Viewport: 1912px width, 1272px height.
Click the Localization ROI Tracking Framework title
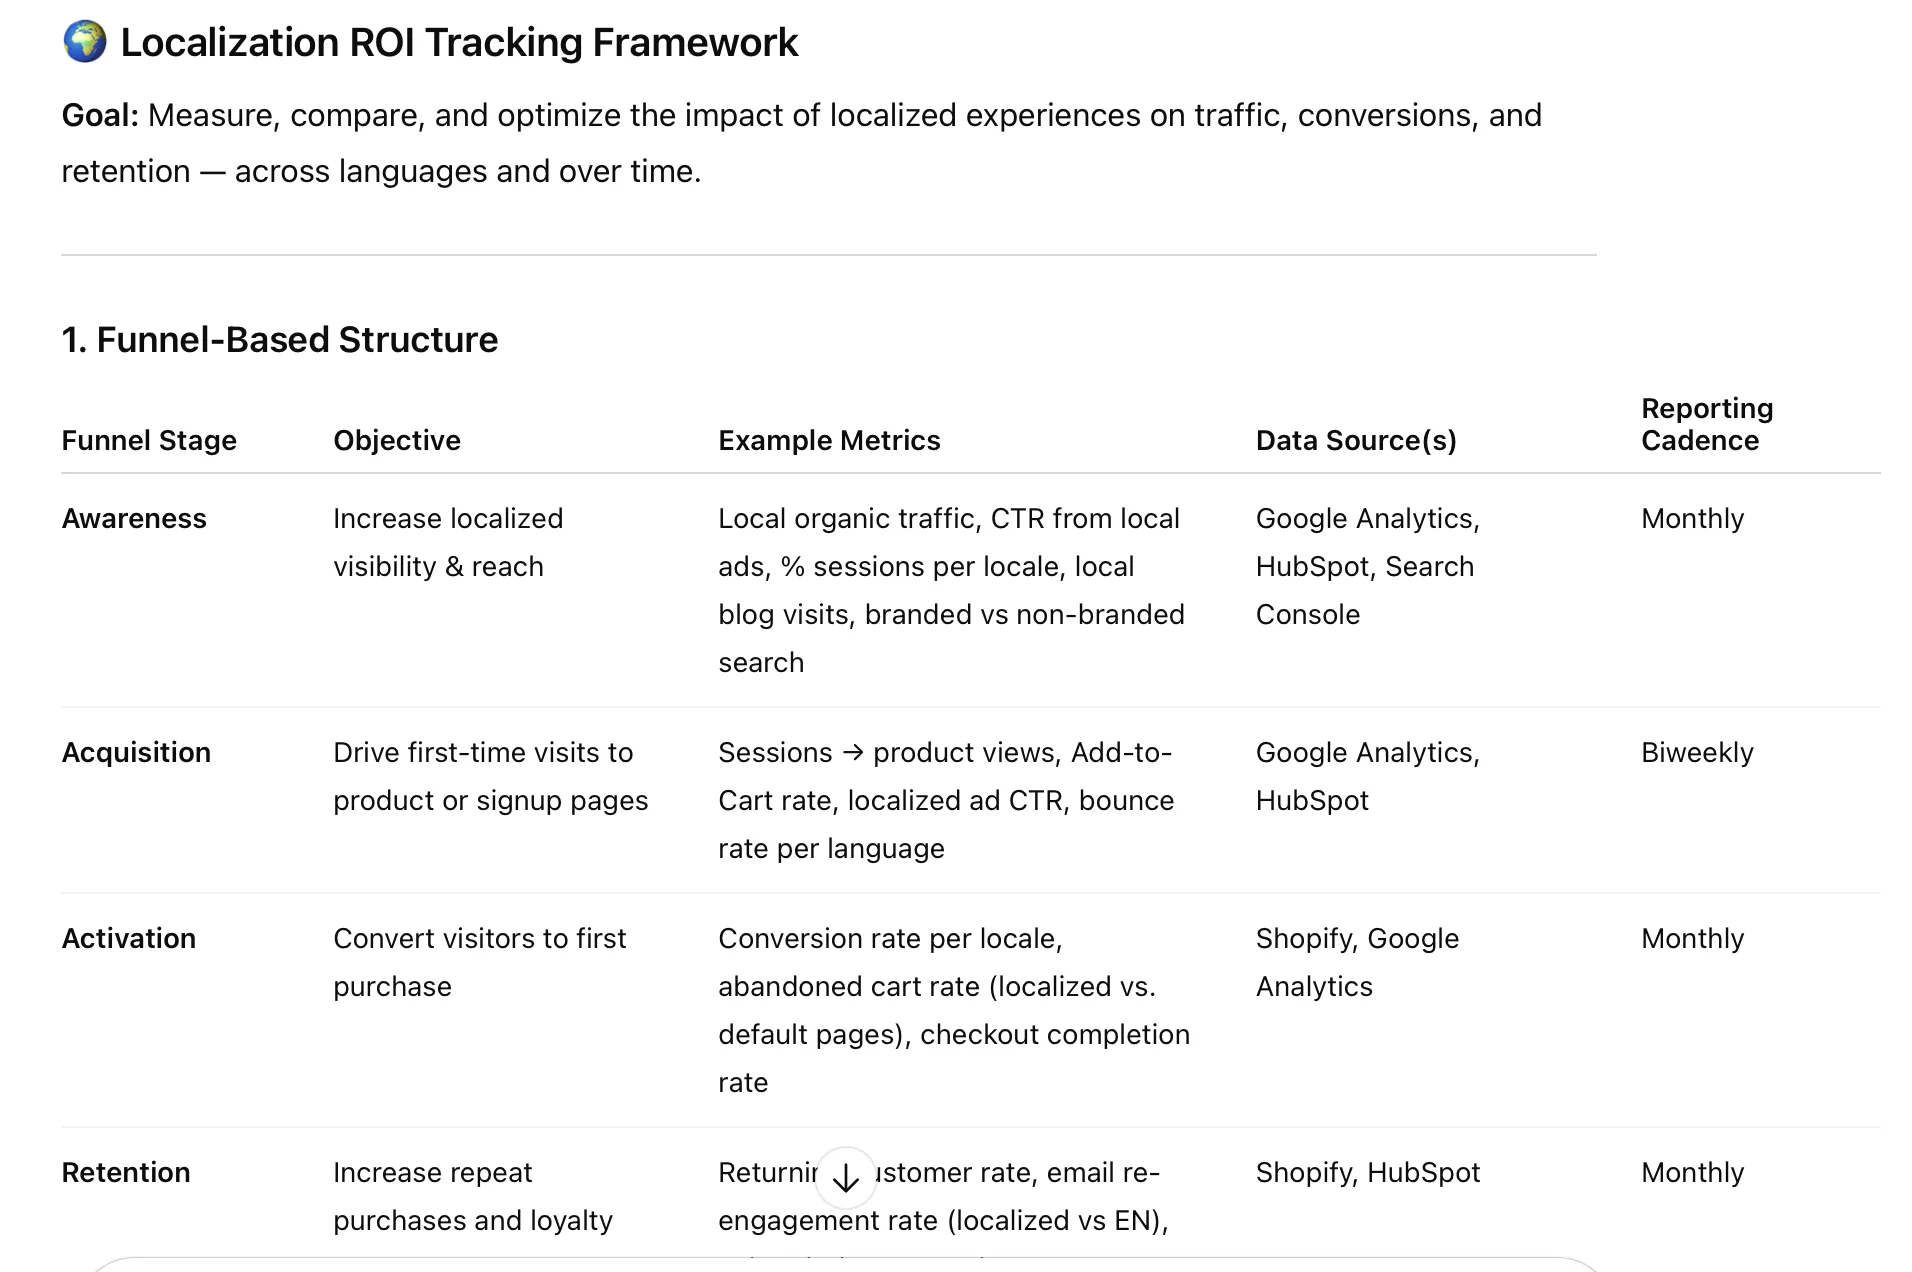[459, 43]
